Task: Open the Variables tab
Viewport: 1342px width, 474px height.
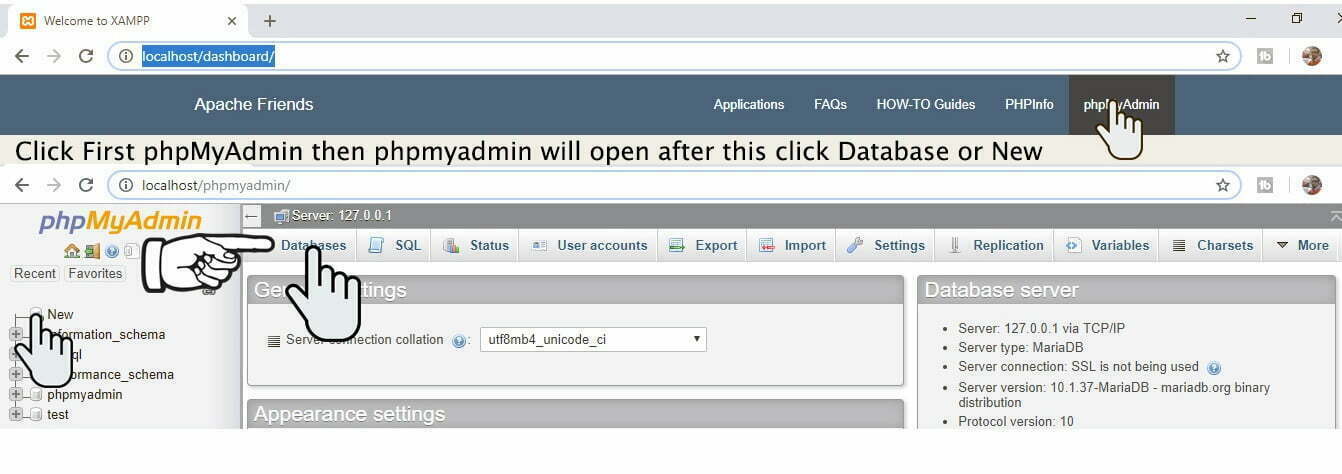Action: (1108, 245)
